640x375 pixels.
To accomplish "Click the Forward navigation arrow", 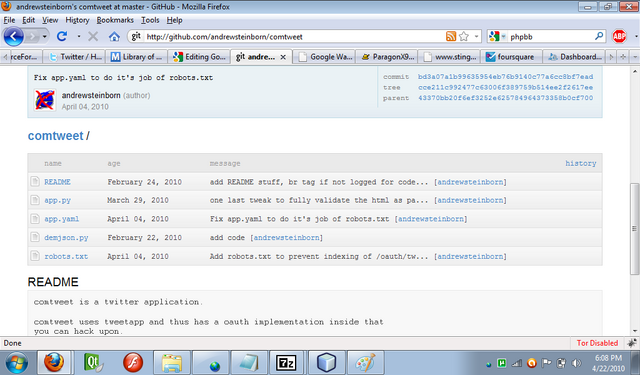I will 32,37.
